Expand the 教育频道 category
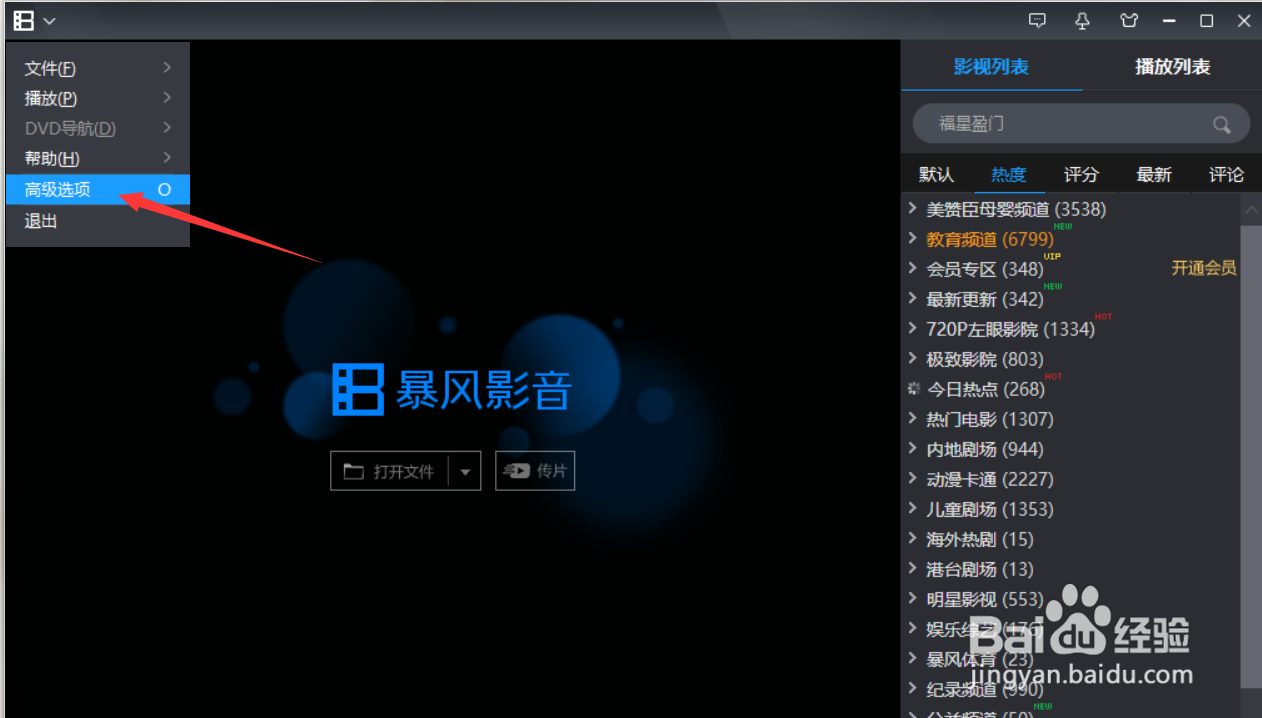 pyautogui.click(x=912, y=238)
